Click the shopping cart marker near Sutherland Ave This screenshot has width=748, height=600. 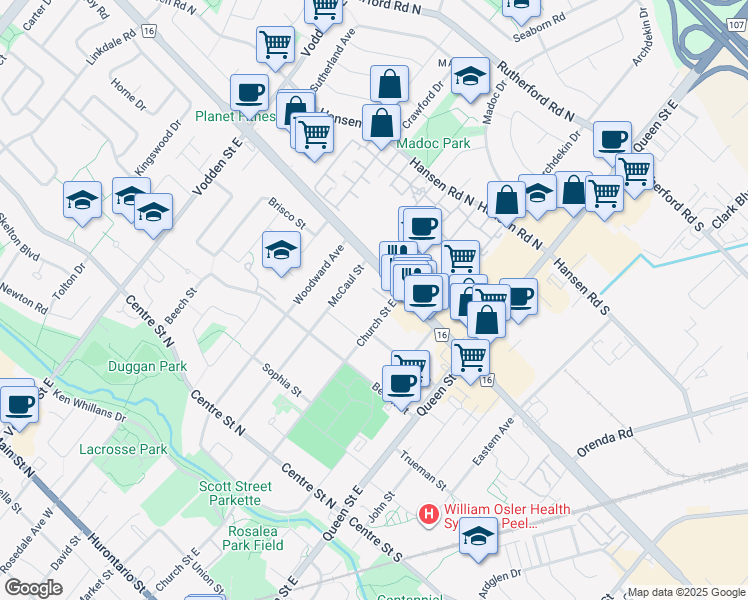275,45
